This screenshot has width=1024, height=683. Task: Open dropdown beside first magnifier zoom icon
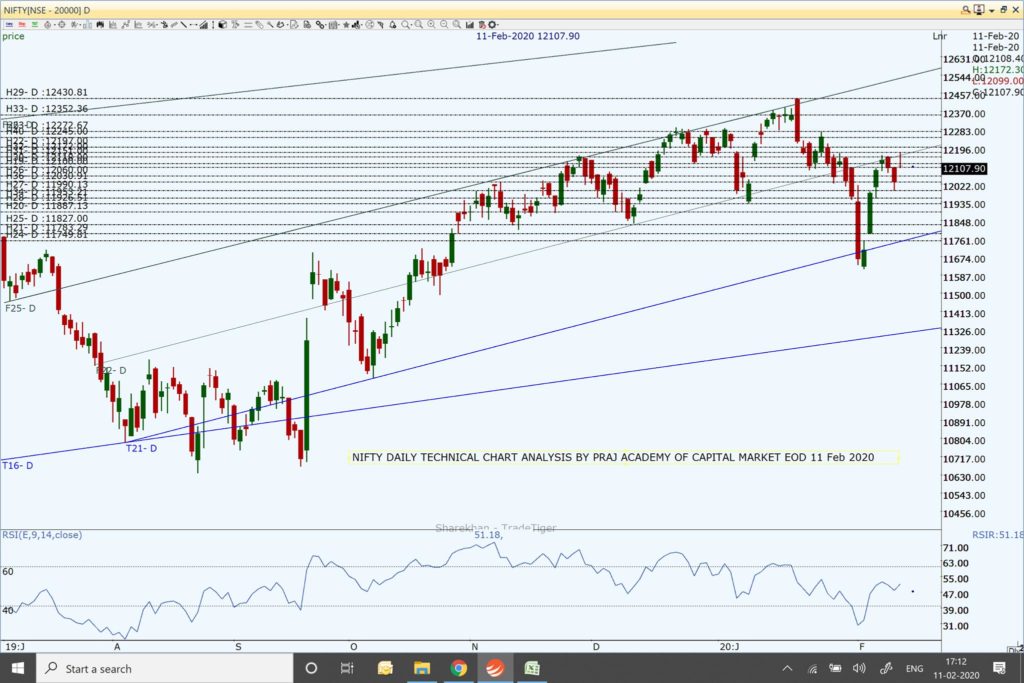coord(411,25)
